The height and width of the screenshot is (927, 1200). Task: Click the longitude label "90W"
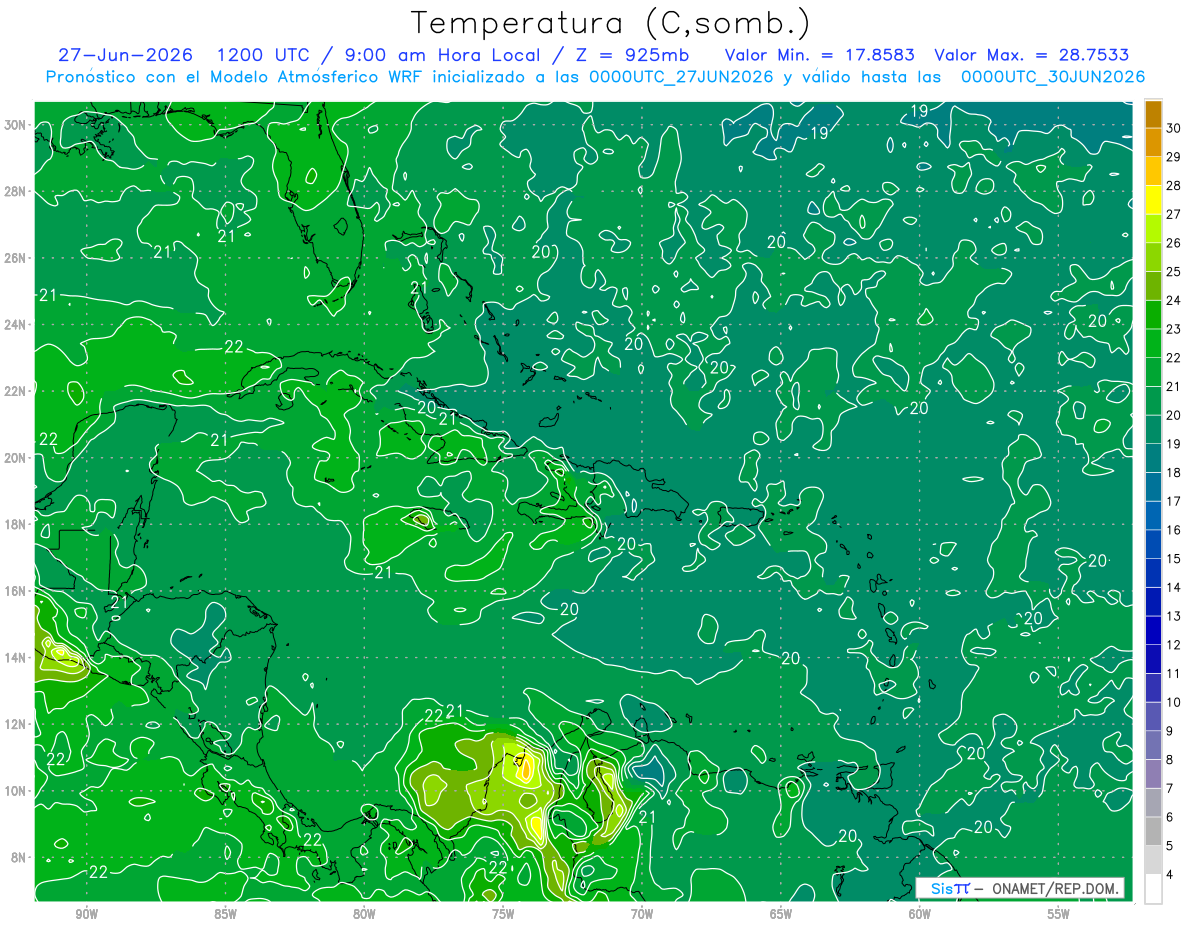click(87, 915)
